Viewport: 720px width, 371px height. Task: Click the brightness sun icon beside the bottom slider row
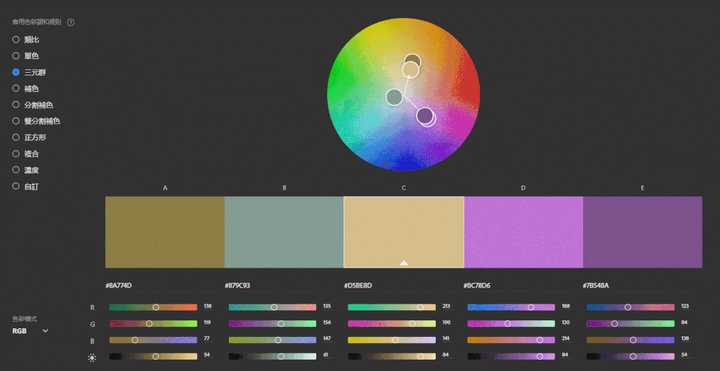point(92,357)
